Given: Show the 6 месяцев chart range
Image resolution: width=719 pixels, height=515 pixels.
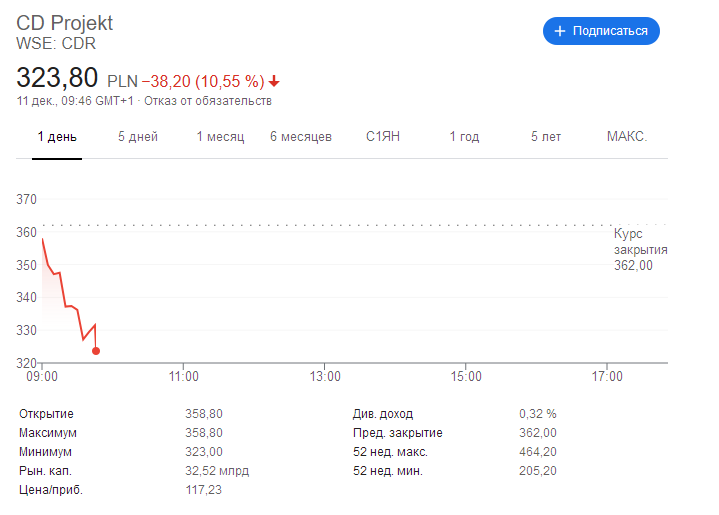Looking at the screenshot, I should coord(301,137).
